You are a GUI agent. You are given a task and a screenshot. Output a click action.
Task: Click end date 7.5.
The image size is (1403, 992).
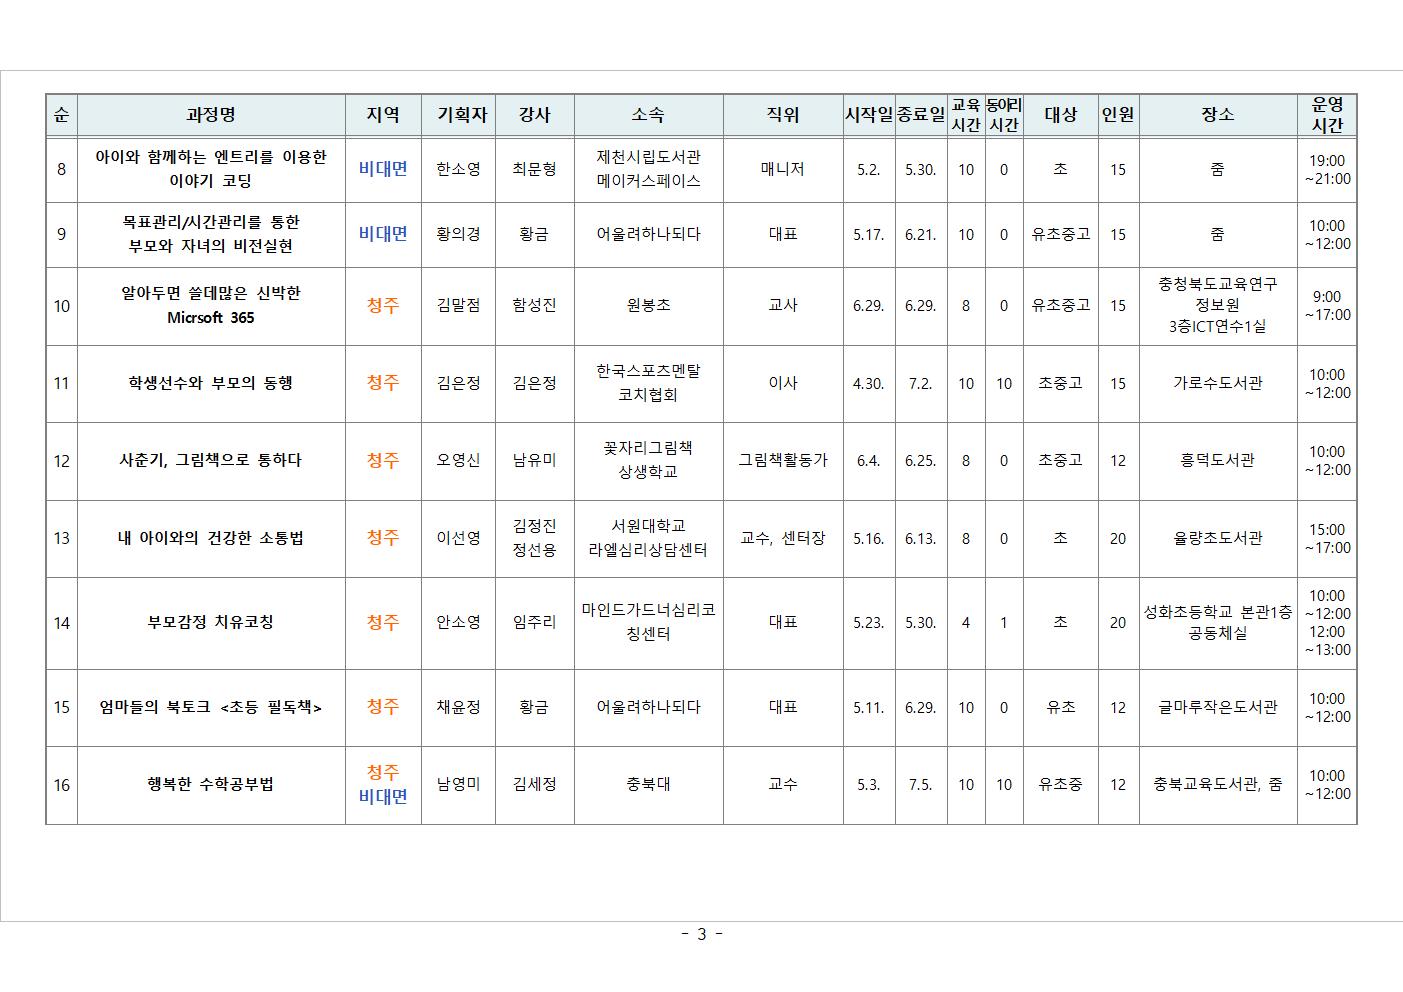point(920,784)
